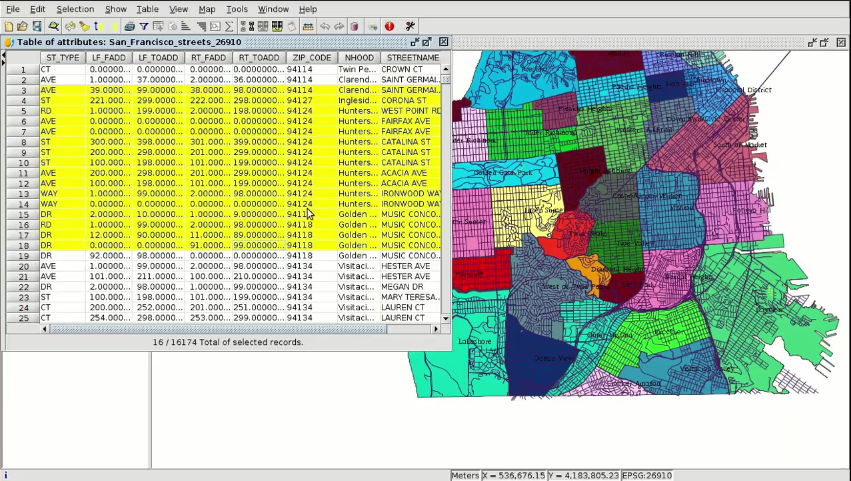Click the New project icon
851x481 pixels.
[x=9, y=26]
